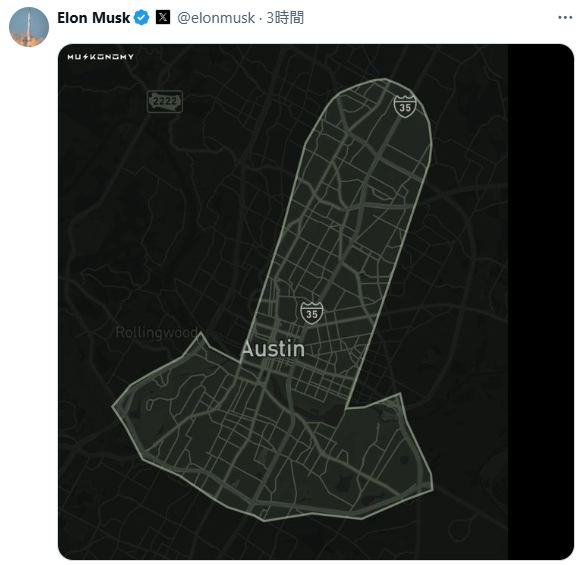Viewport: 585px width, 565px height.
Task: Open the three-dot more options menu
Action: click(x=565, y=18)
